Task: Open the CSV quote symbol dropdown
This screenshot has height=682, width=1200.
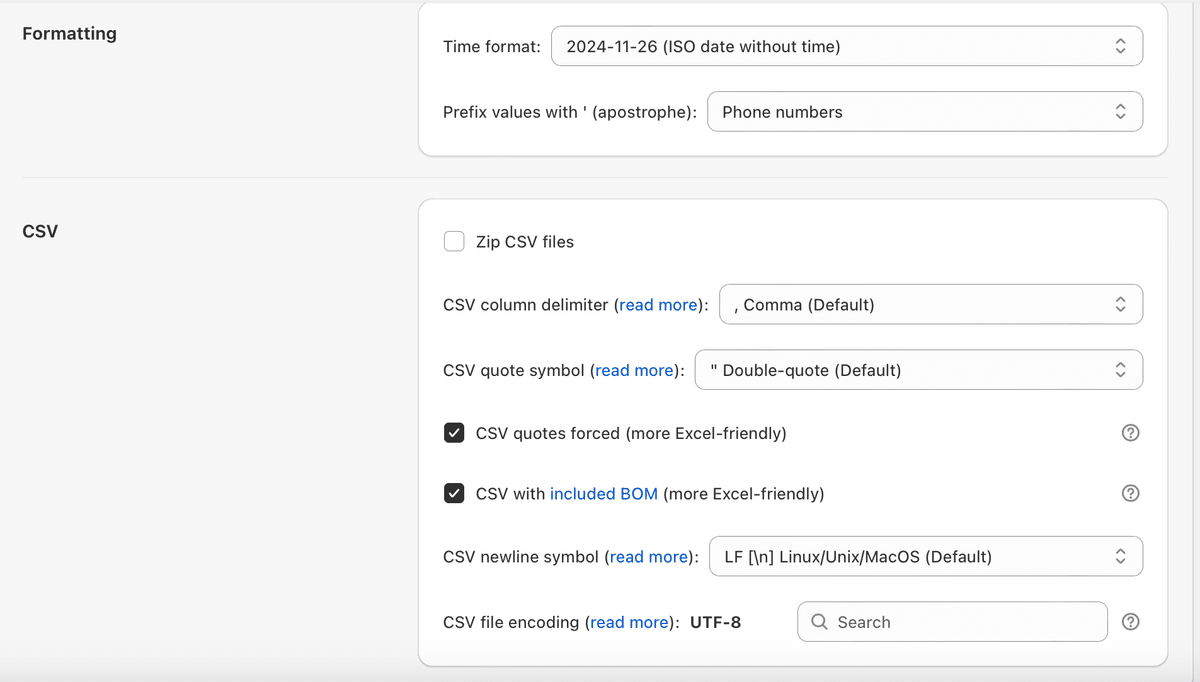Action: (919, 370)
